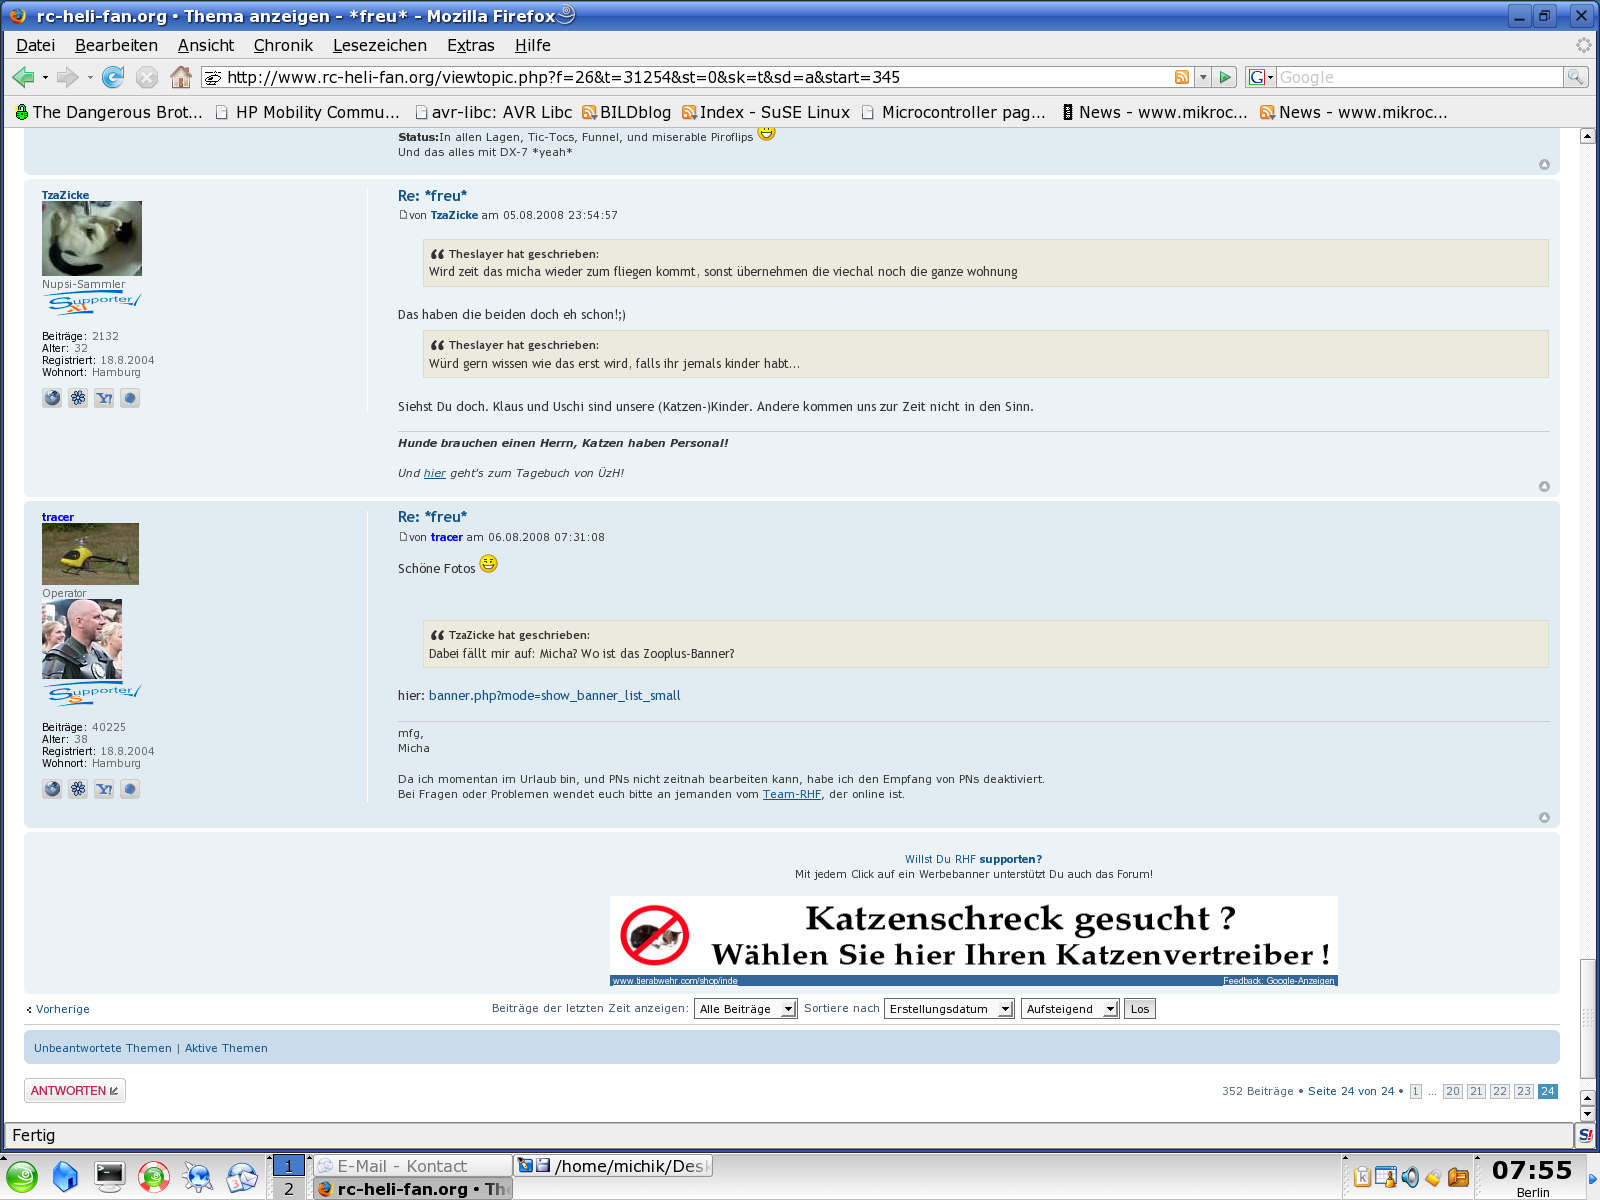1600x1200 pixels.
Task: Launch the terminal from the panel
Action: [x=109, y=1177]
